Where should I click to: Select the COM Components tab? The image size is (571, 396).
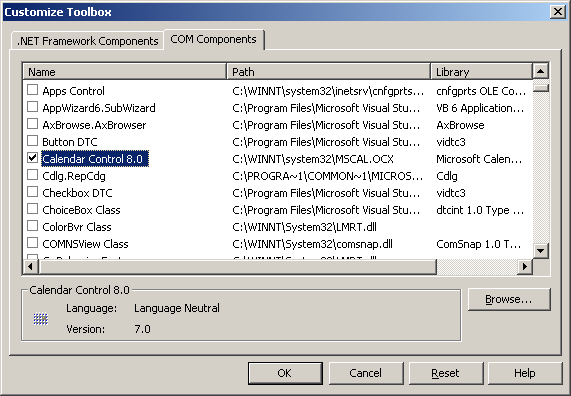pyautogui.click(x=213, y=39)
